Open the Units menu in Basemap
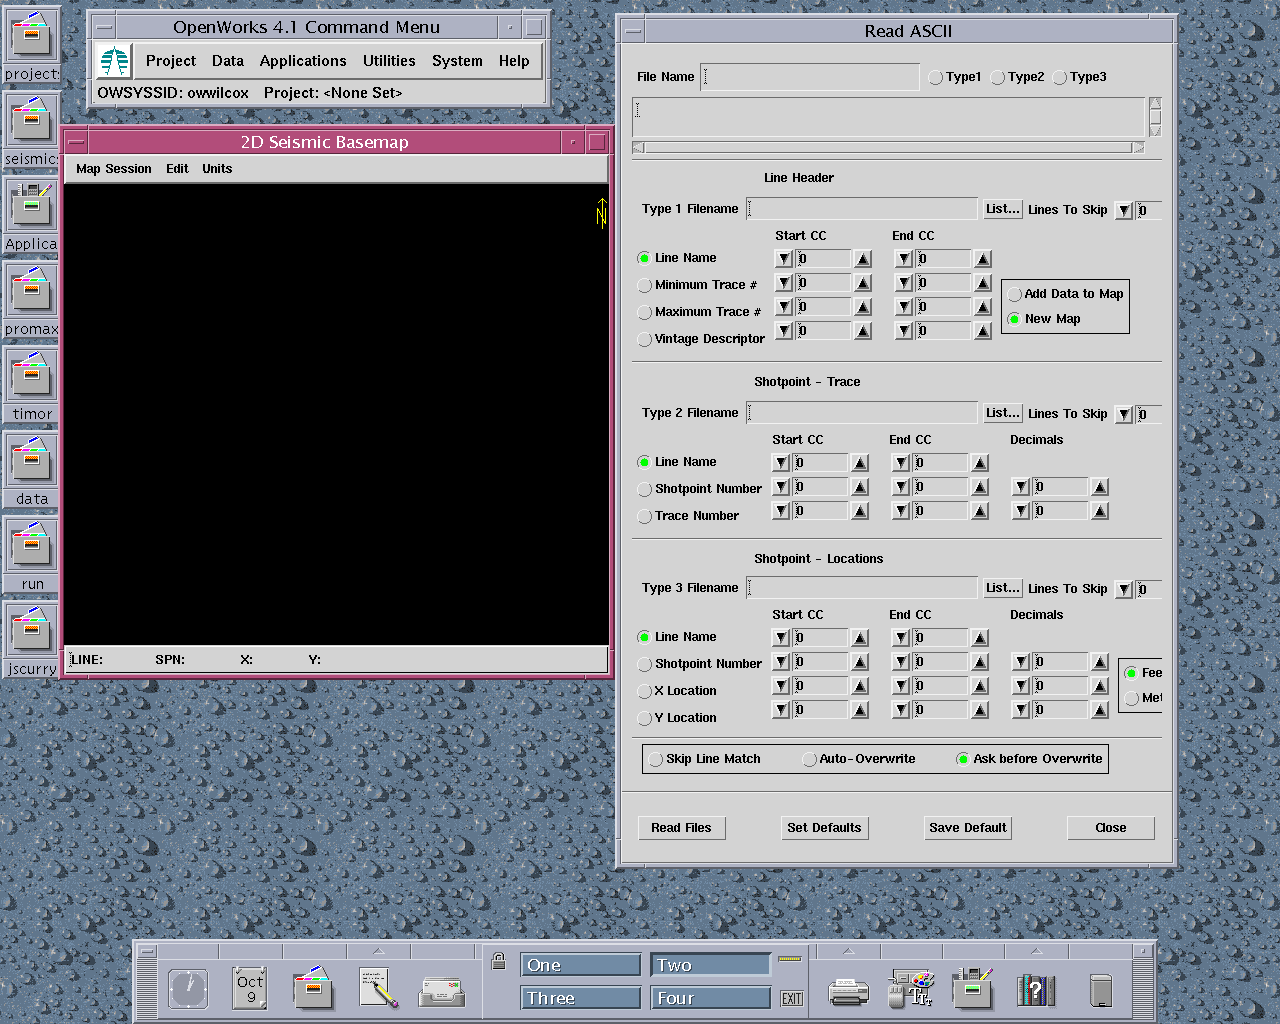 click(x=217, y=169)
